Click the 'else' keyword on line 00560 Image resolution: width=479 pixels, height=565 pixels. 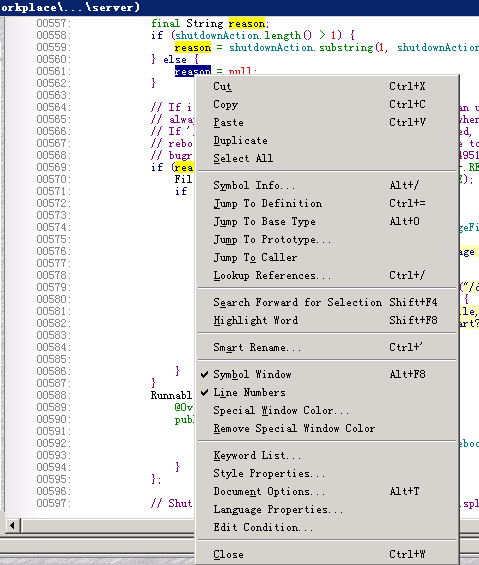(175, 59)
